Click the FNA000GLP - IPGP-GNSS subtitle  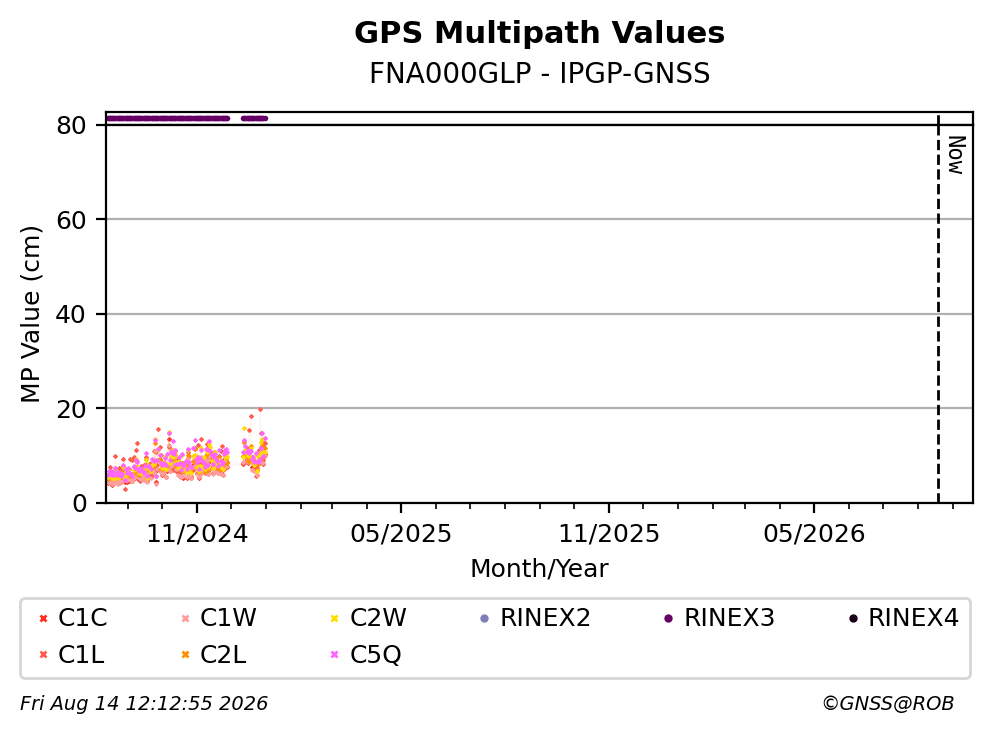tap(540, 73)
